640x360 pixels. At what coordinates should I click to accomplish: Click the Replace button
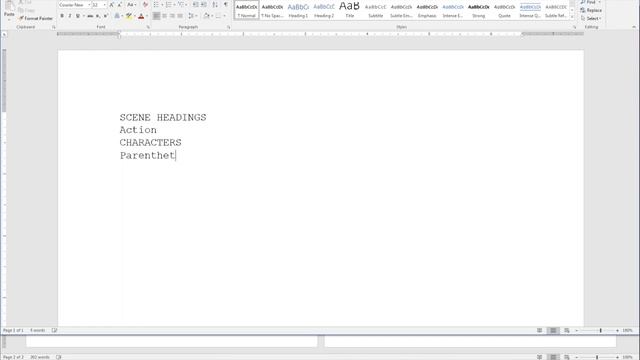pos(591,10)
